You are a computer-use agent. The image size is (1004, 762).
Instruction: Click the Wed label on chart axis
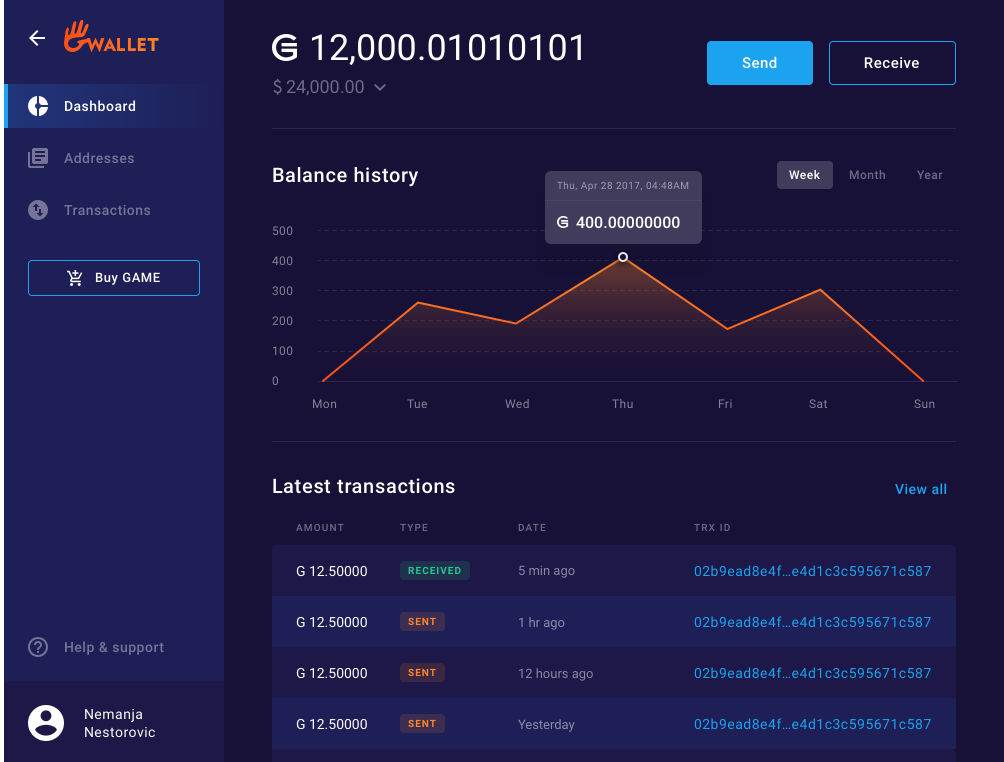[x=517, y=404]
